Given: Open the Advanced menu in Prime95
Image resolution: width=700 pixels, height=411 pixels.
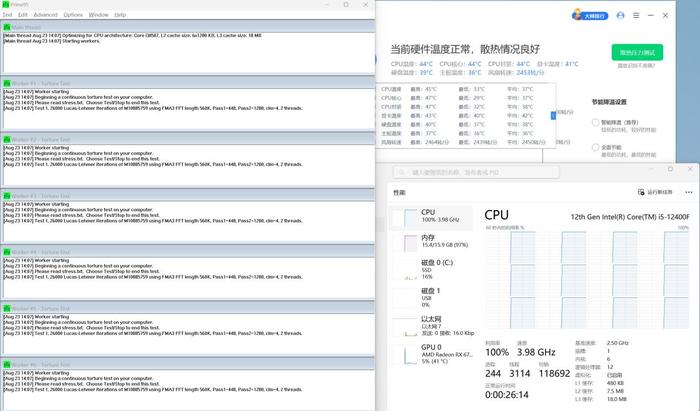Looking at the screenshot, I should tap(46, 15).
